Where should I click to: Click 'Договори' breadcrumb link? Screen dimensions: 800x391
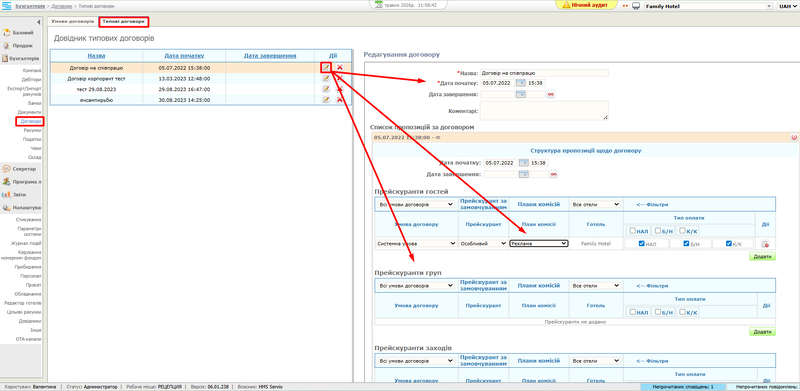point(63,6)
